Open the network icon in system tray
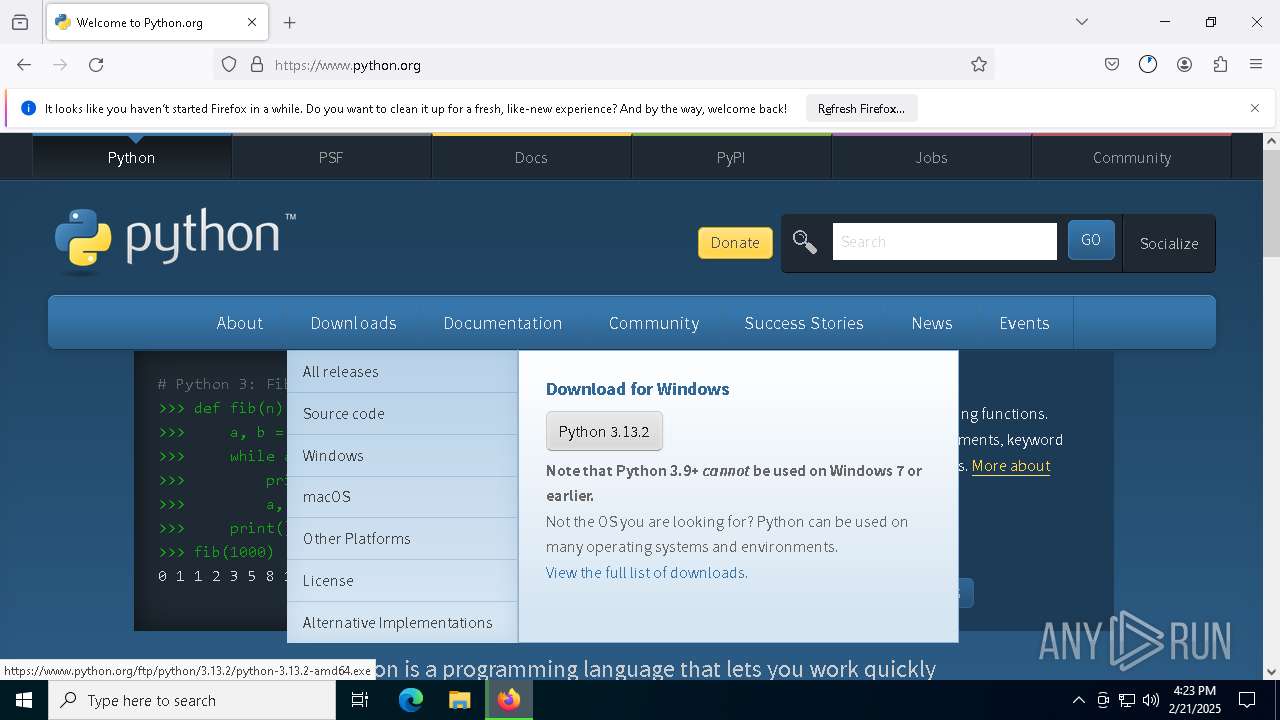 pos(1127,700)
